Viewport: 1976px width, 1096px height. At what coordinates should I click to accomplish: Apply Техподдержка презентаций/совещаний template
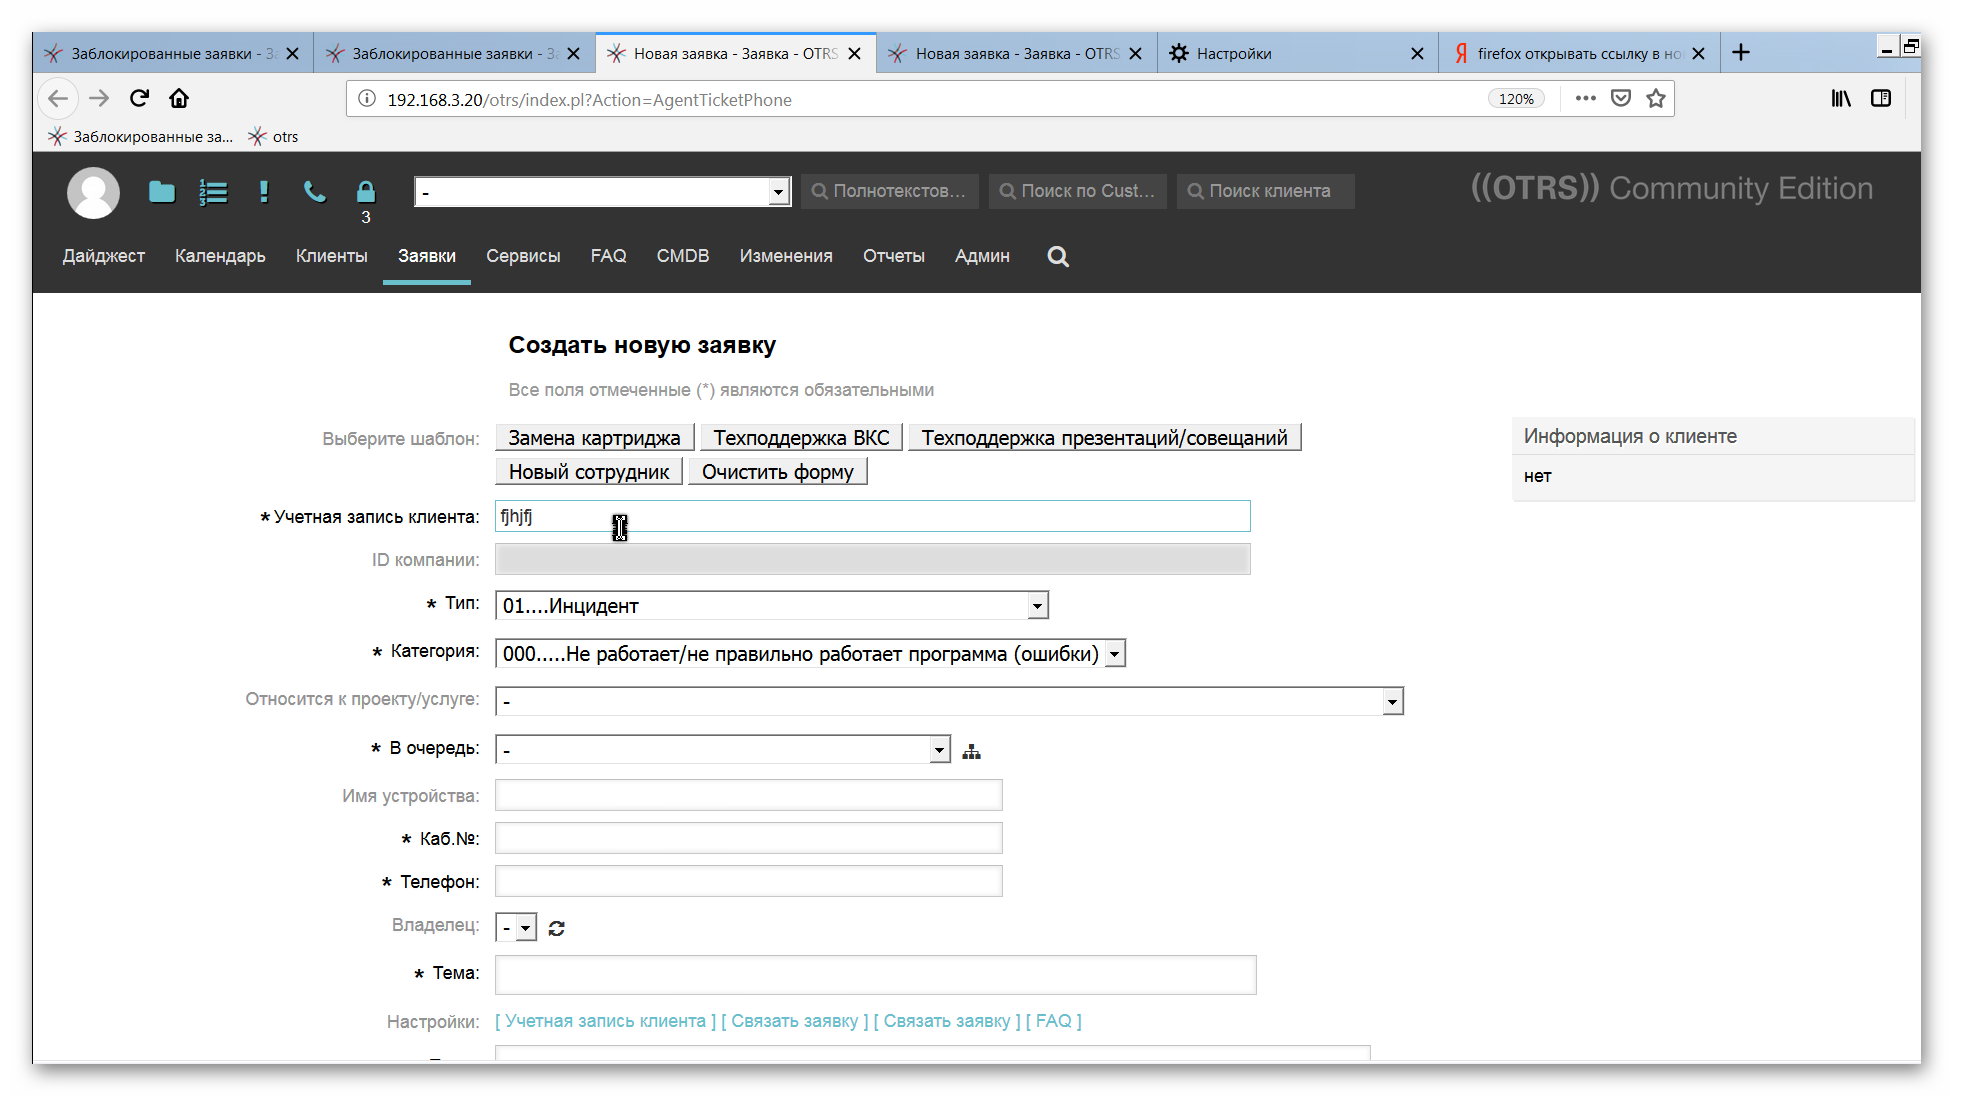coord(1104,438)
